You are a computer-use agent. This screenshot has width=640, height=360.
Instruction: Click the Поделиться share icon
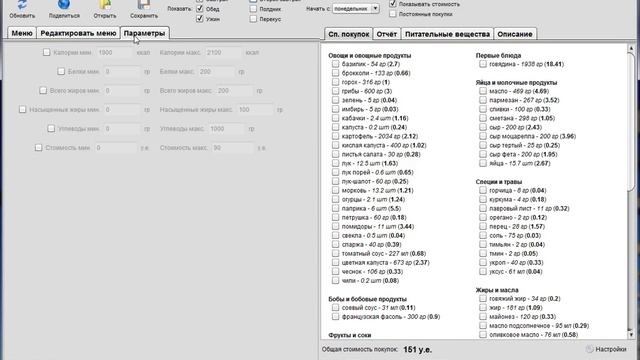[x=64, y=5]
